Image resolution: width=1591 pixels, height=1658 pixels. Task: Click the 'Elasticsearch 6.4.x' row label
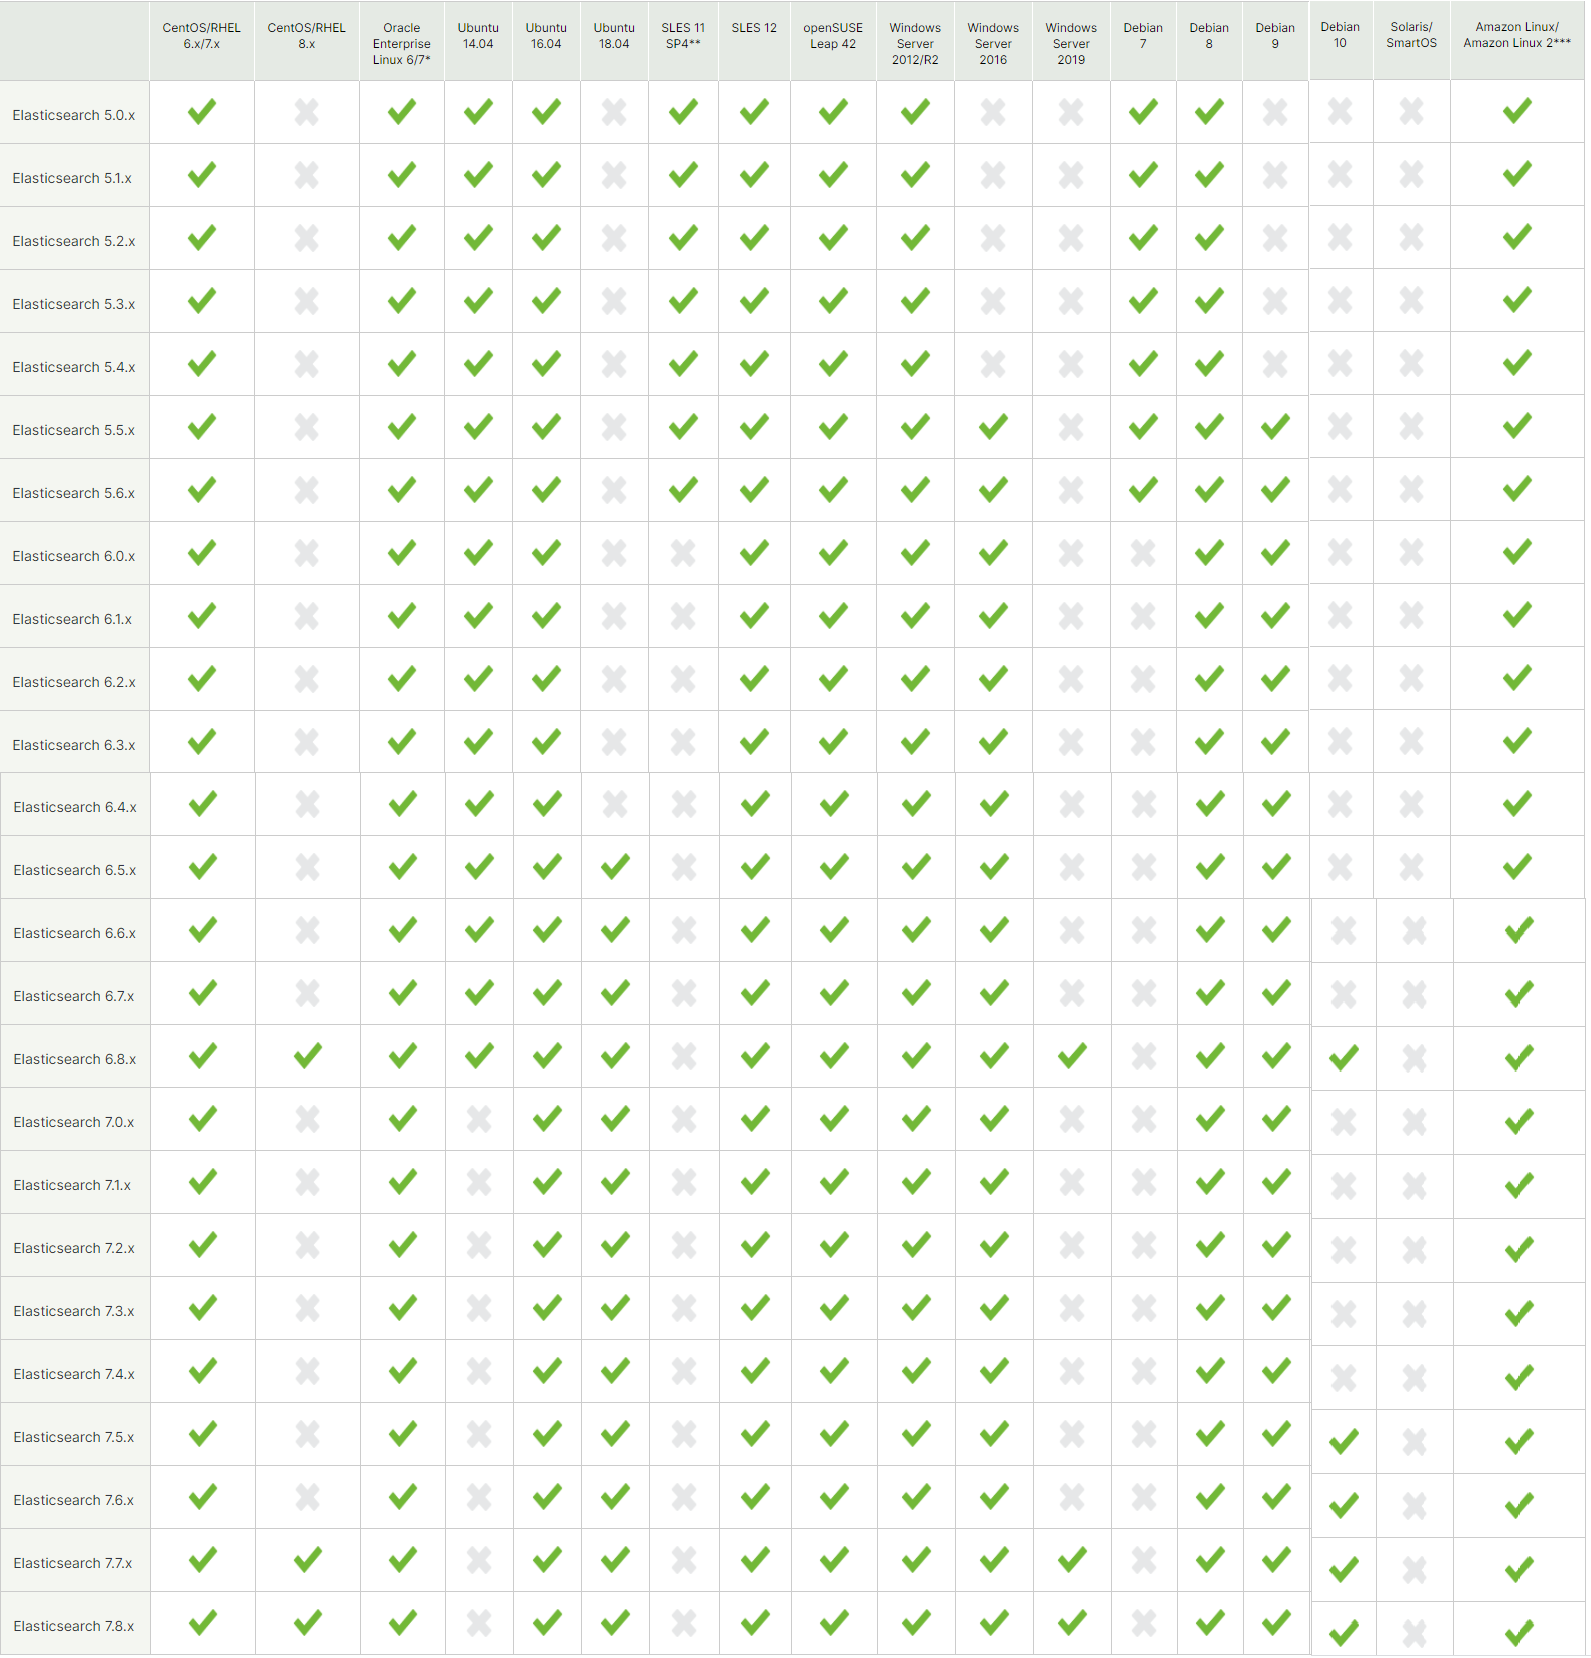(x=75, y=807)
